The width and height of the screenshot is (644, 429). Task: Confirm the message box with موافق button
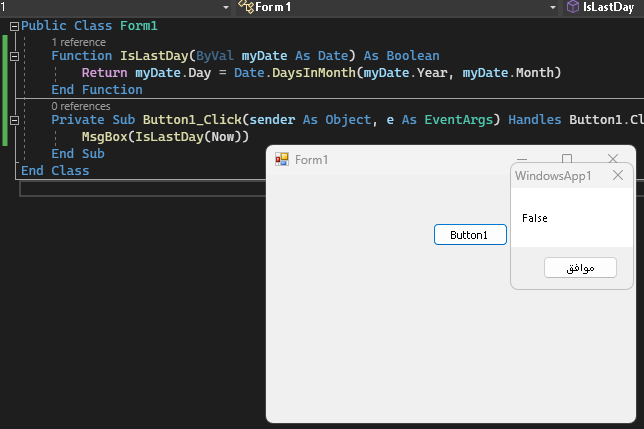coord(580,268)
